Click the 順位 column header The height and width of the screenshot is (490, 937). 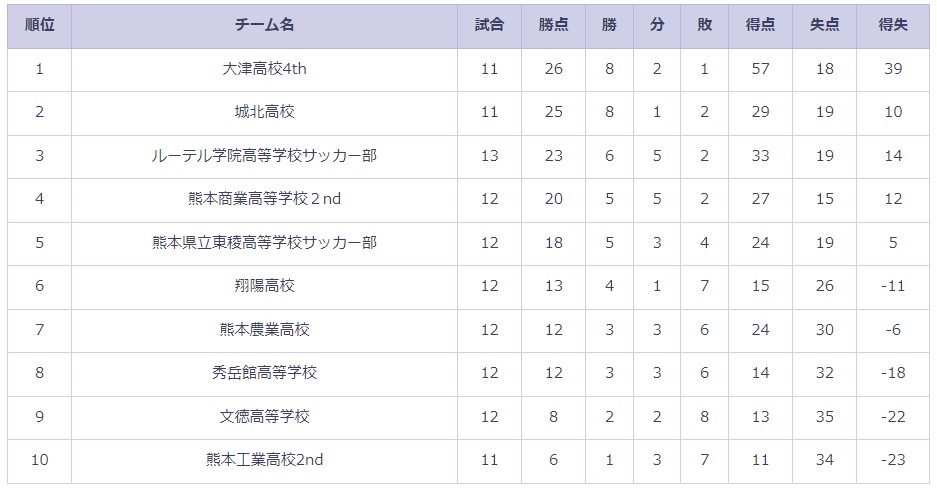pyautogui.click(x=39, y=25)
